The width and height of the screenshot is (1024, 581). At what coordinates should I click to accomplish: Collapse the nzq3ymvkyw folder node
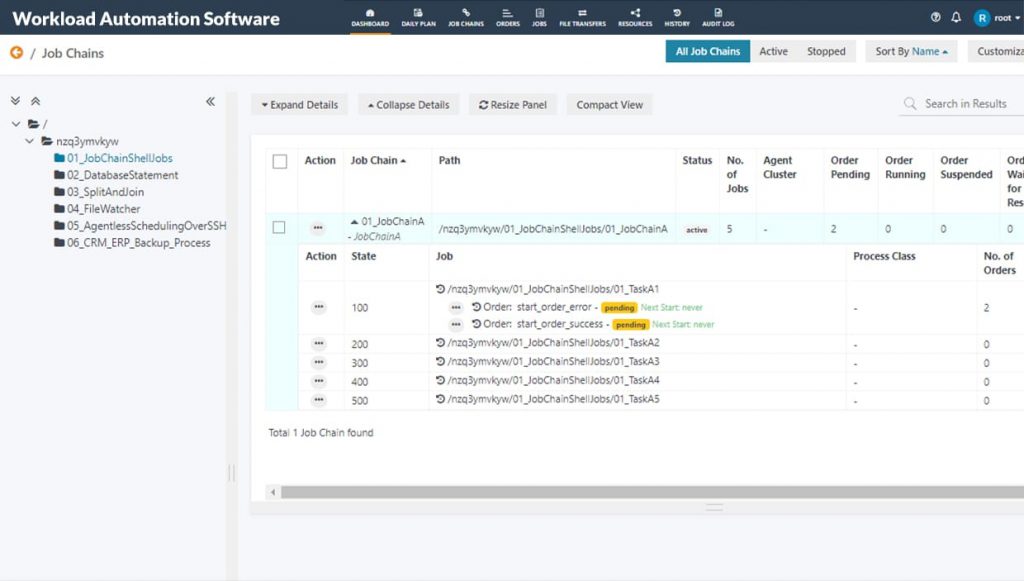coord(30,141)
